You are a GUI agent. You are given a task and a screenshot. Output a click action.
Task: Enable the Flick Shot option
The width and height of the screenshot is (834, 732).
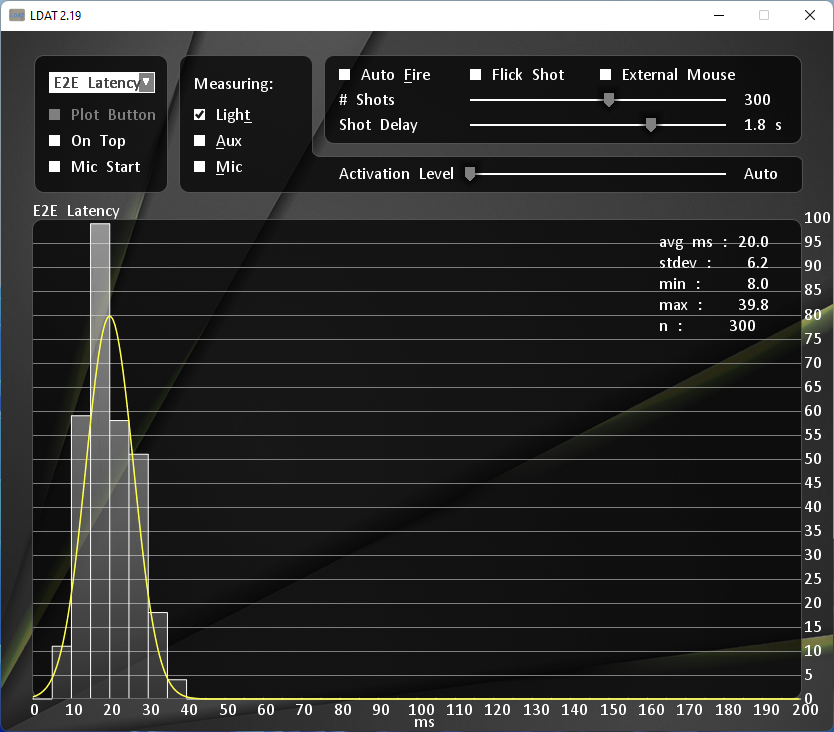click(476, 75)
